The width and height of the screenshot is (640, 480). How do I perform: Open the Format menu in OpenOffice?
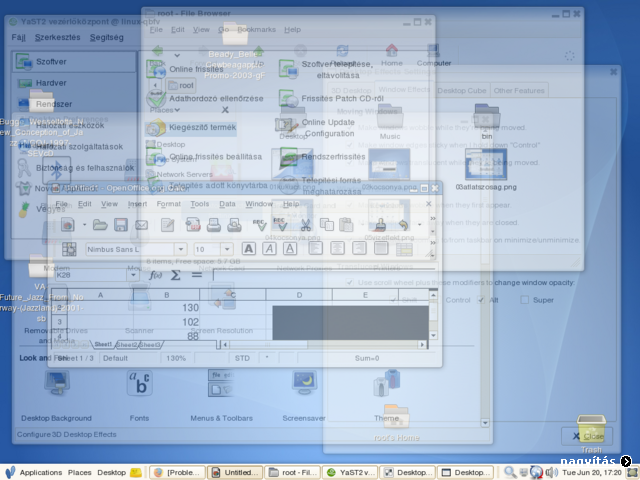(168, 204)
